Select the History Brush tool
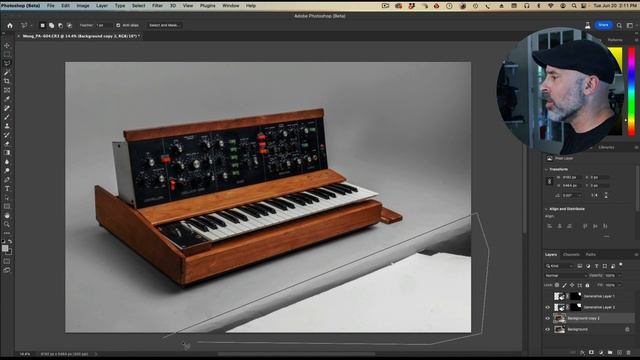This screenshot has height=360, width=640. (x=7, y=135)
